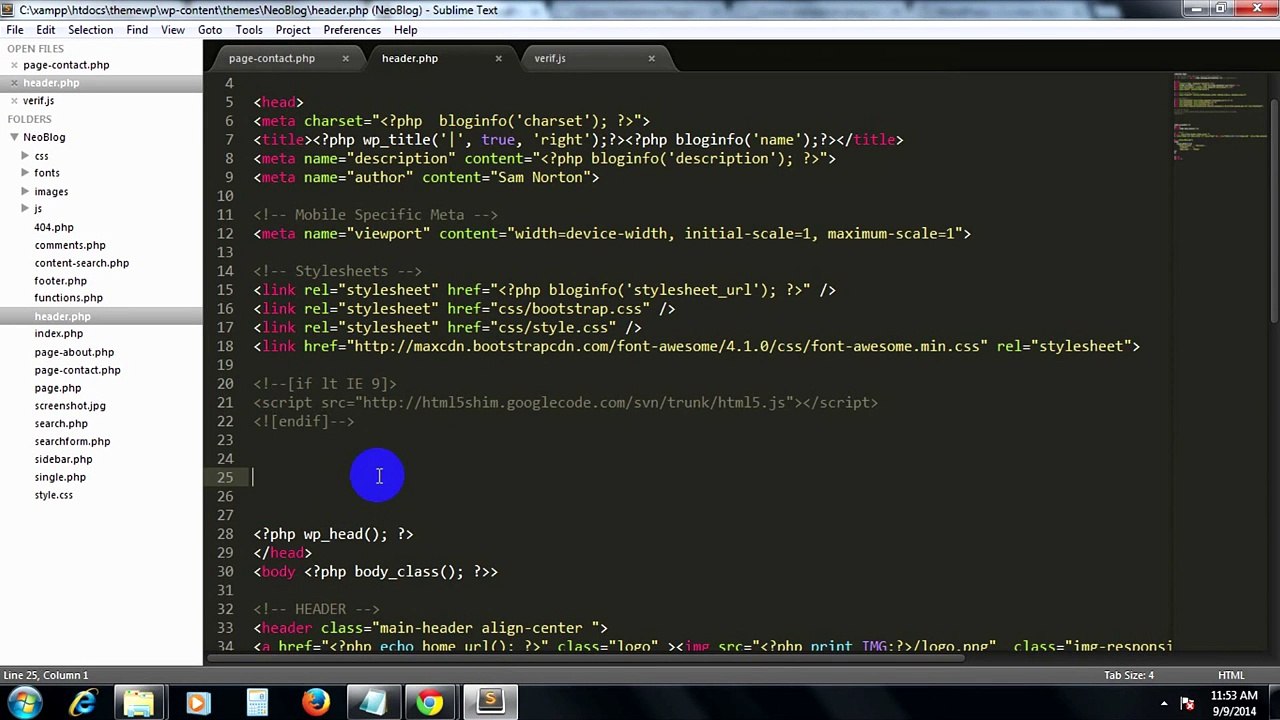The width and height of the screenshot is (1280, 720).
Task: Close the header.php editor tab
Action: tap(498, 58)
